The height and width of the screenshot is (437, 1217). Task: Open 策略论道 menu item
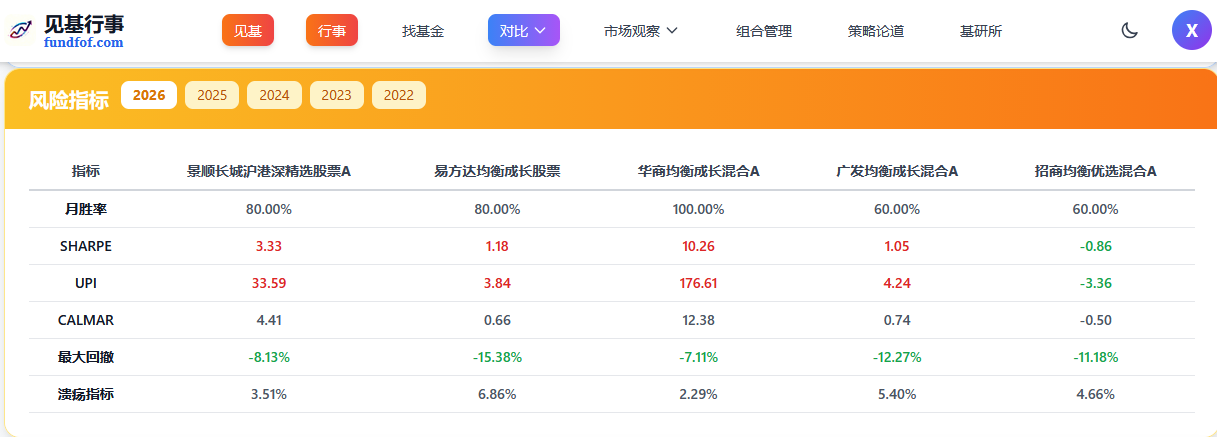tap(876, 31)
